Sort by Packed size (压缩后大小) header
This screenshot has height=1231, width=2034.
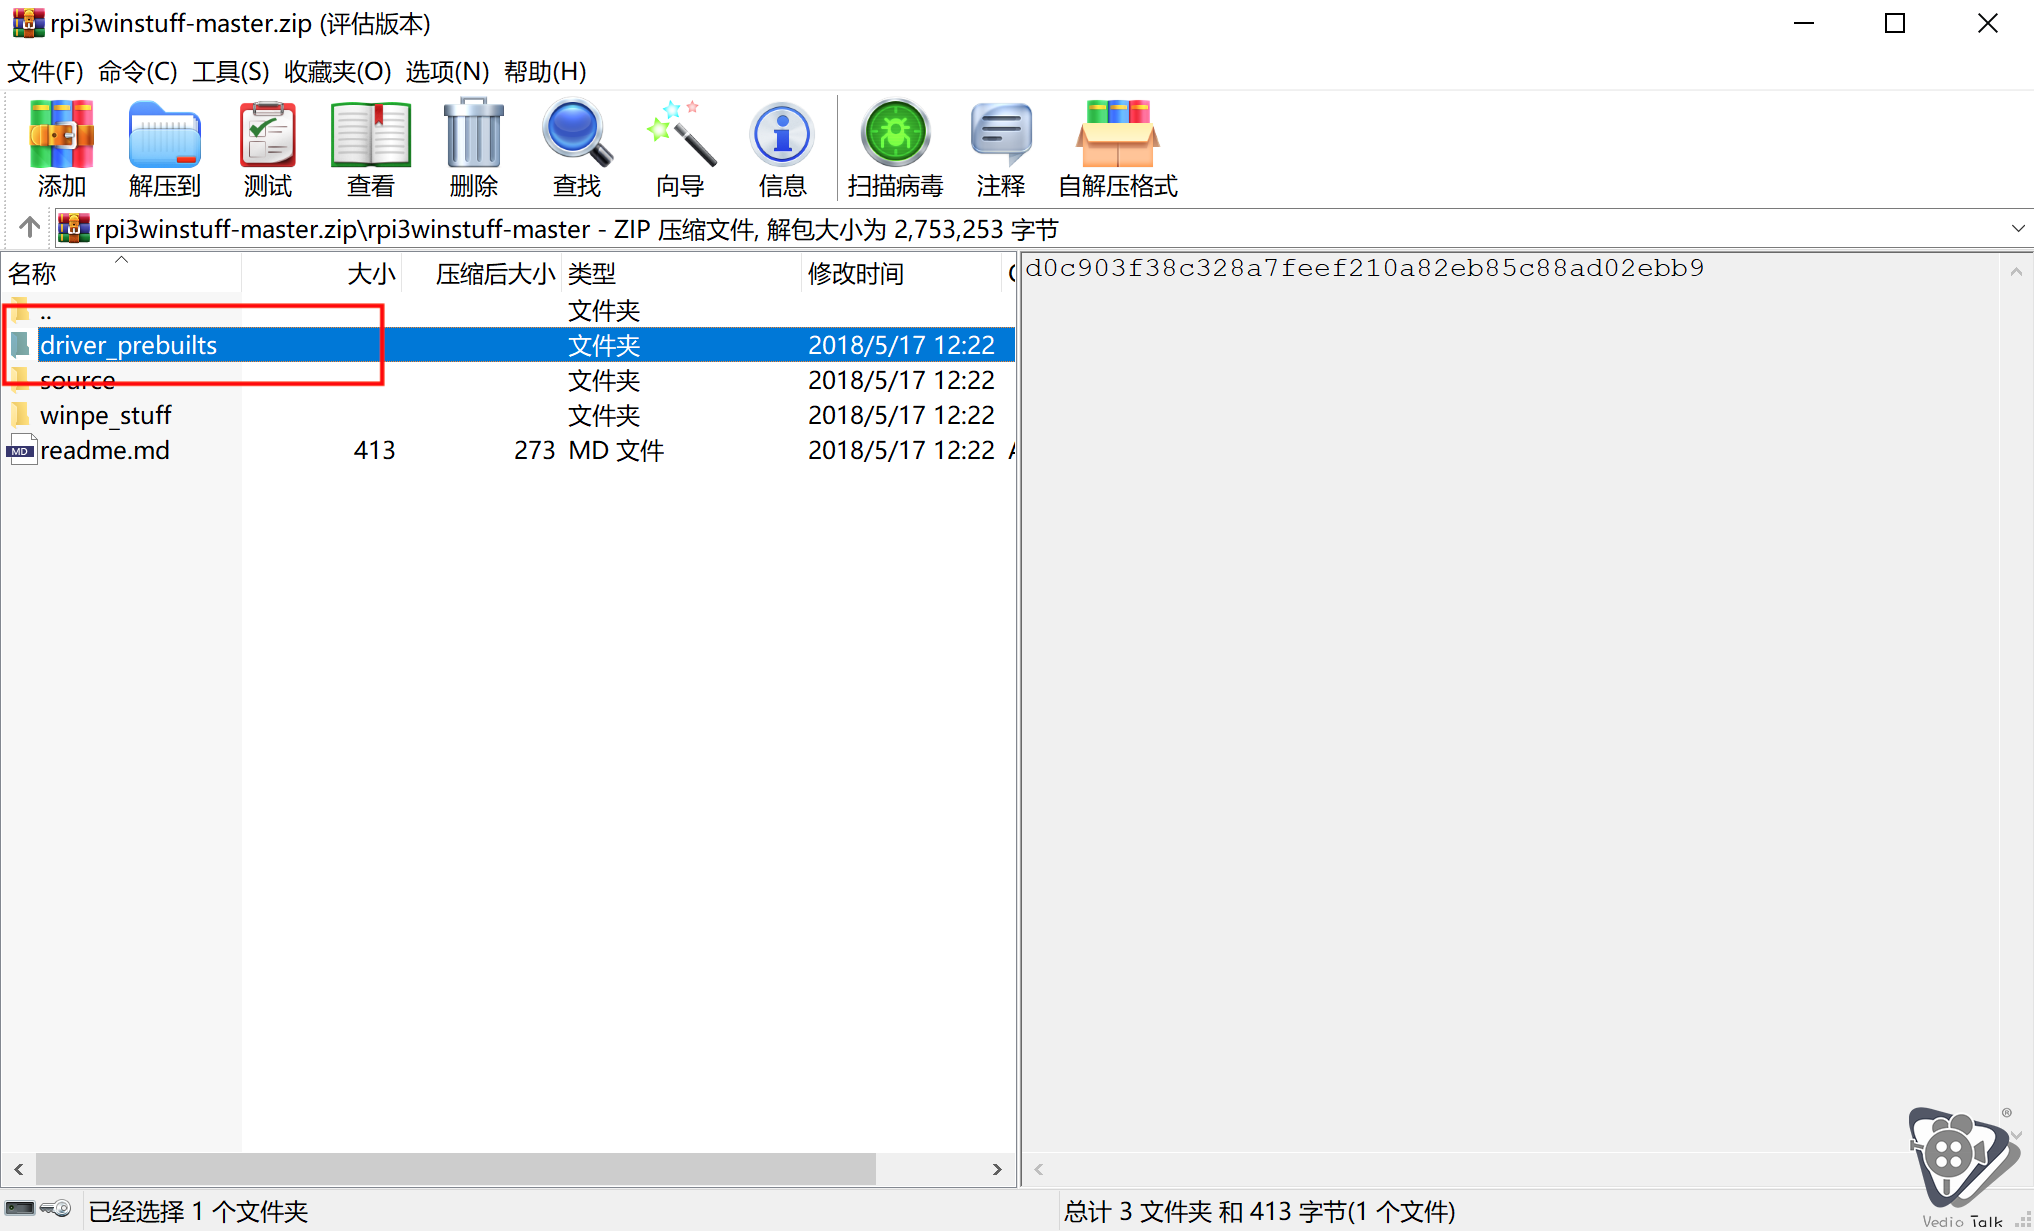481,273
